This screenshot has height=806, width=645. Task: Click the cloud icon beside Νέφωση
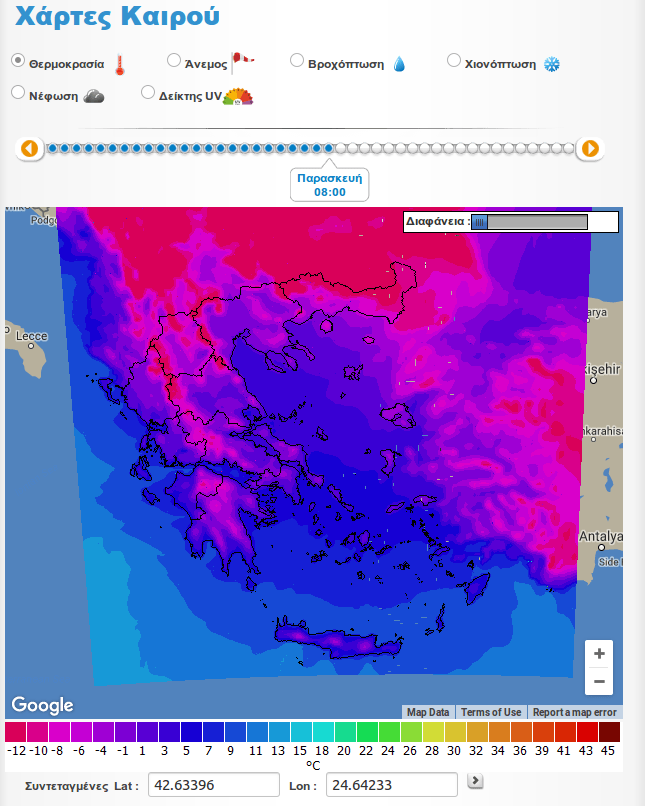93,96
